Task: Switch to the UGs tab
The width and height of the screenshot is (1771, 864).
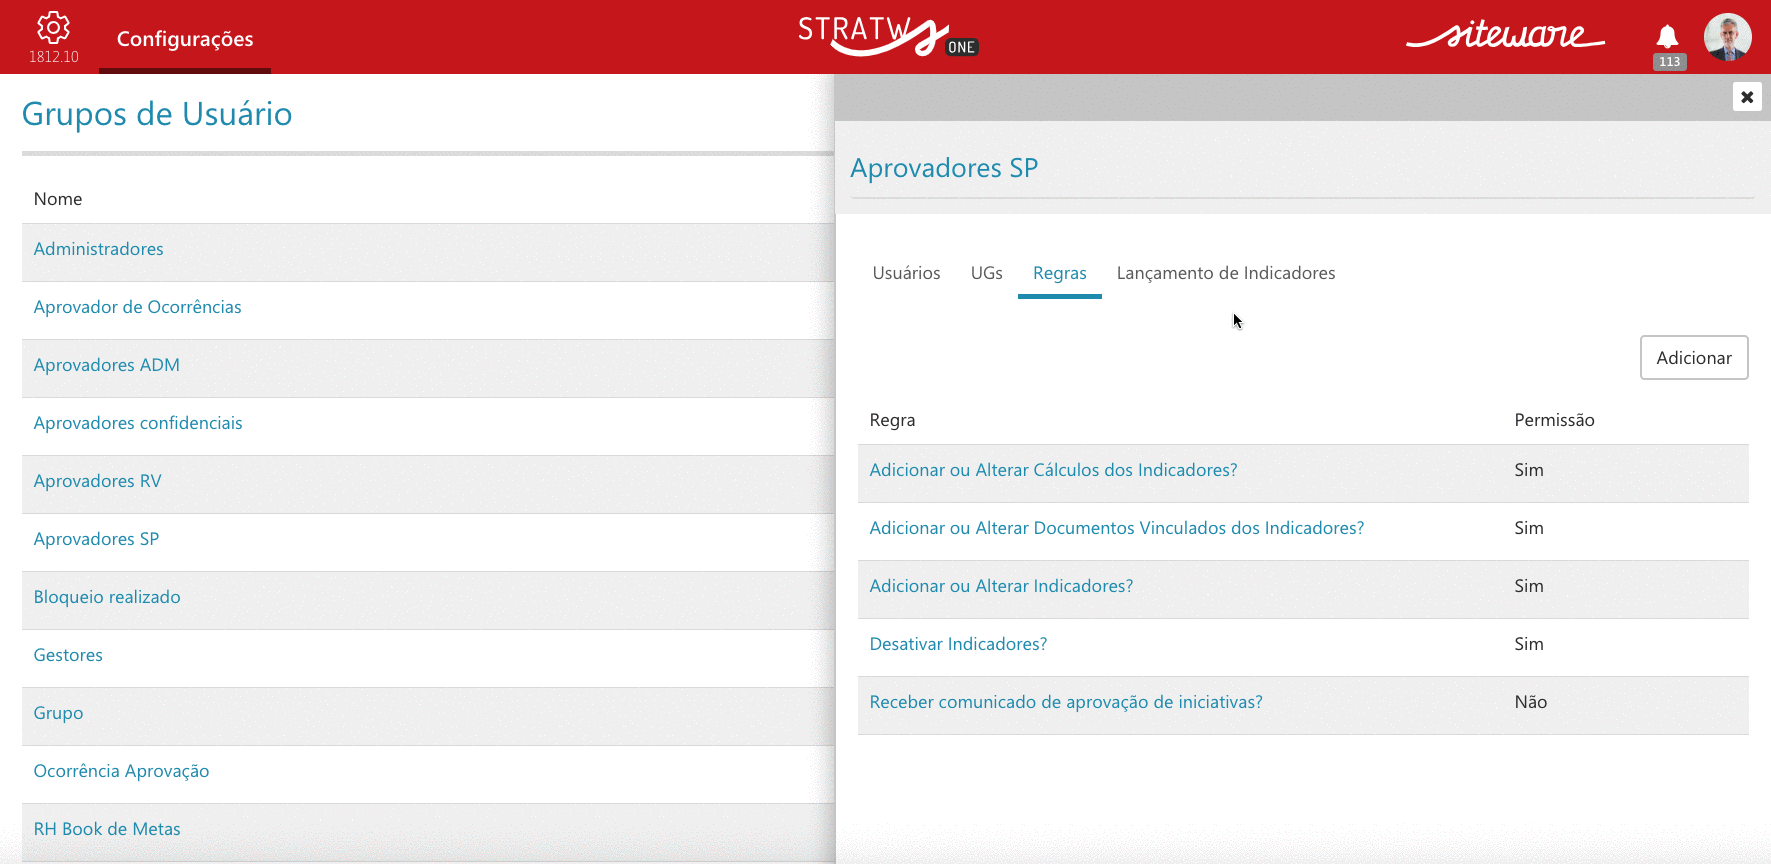Action: [x=986, y=273]
